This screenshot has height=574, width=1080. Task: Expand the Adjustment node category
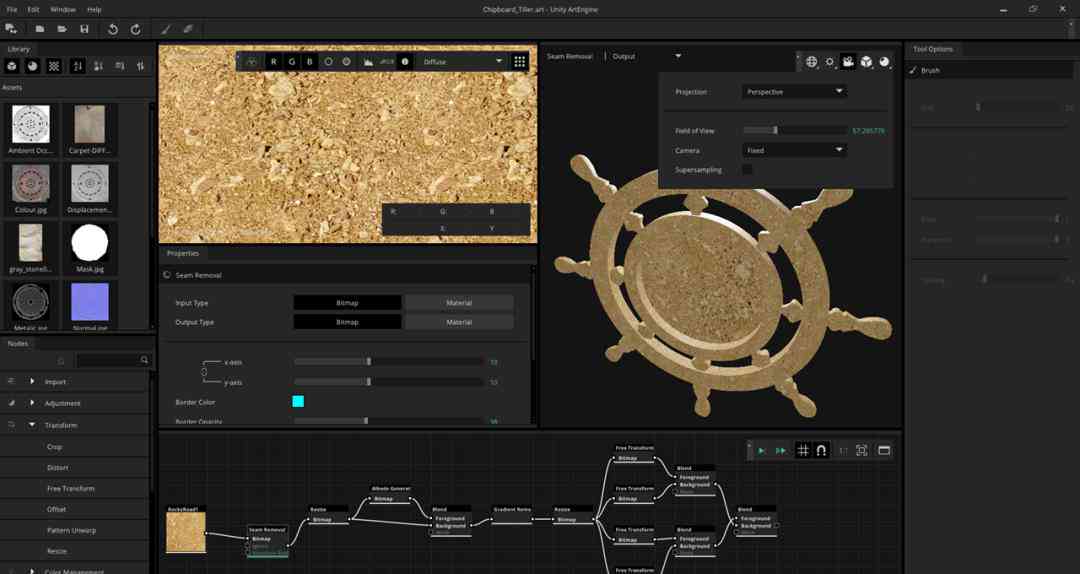click(32, 402)
